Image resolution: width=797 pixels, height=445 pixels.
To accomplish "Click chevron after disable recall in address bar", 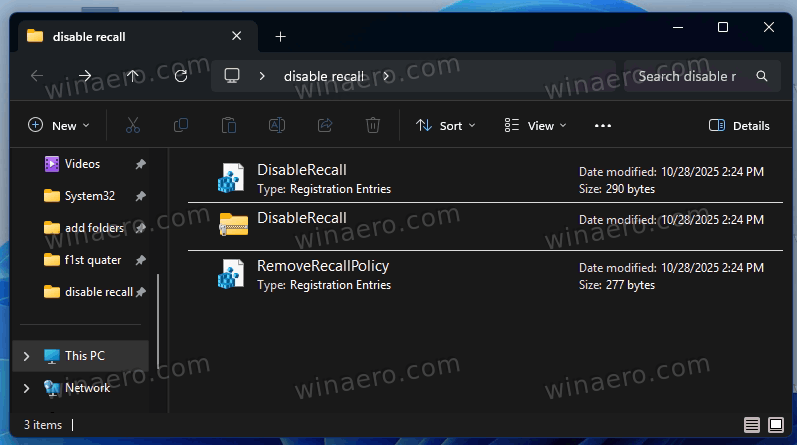I will coord(386,76).
